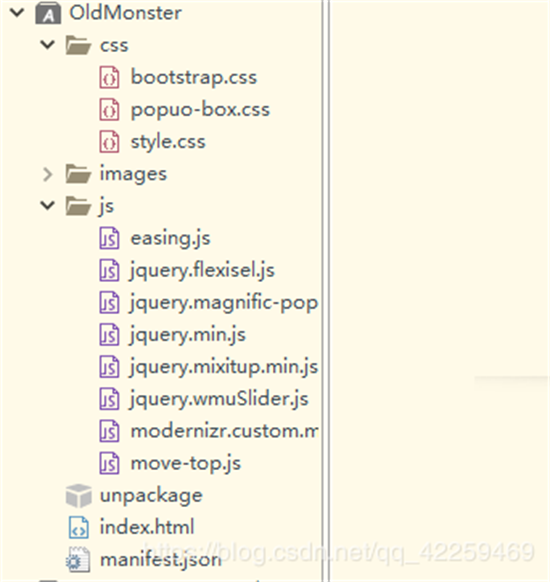550x582 pixels.
Task: Select move-top.js file
Action: coord(186,463)
